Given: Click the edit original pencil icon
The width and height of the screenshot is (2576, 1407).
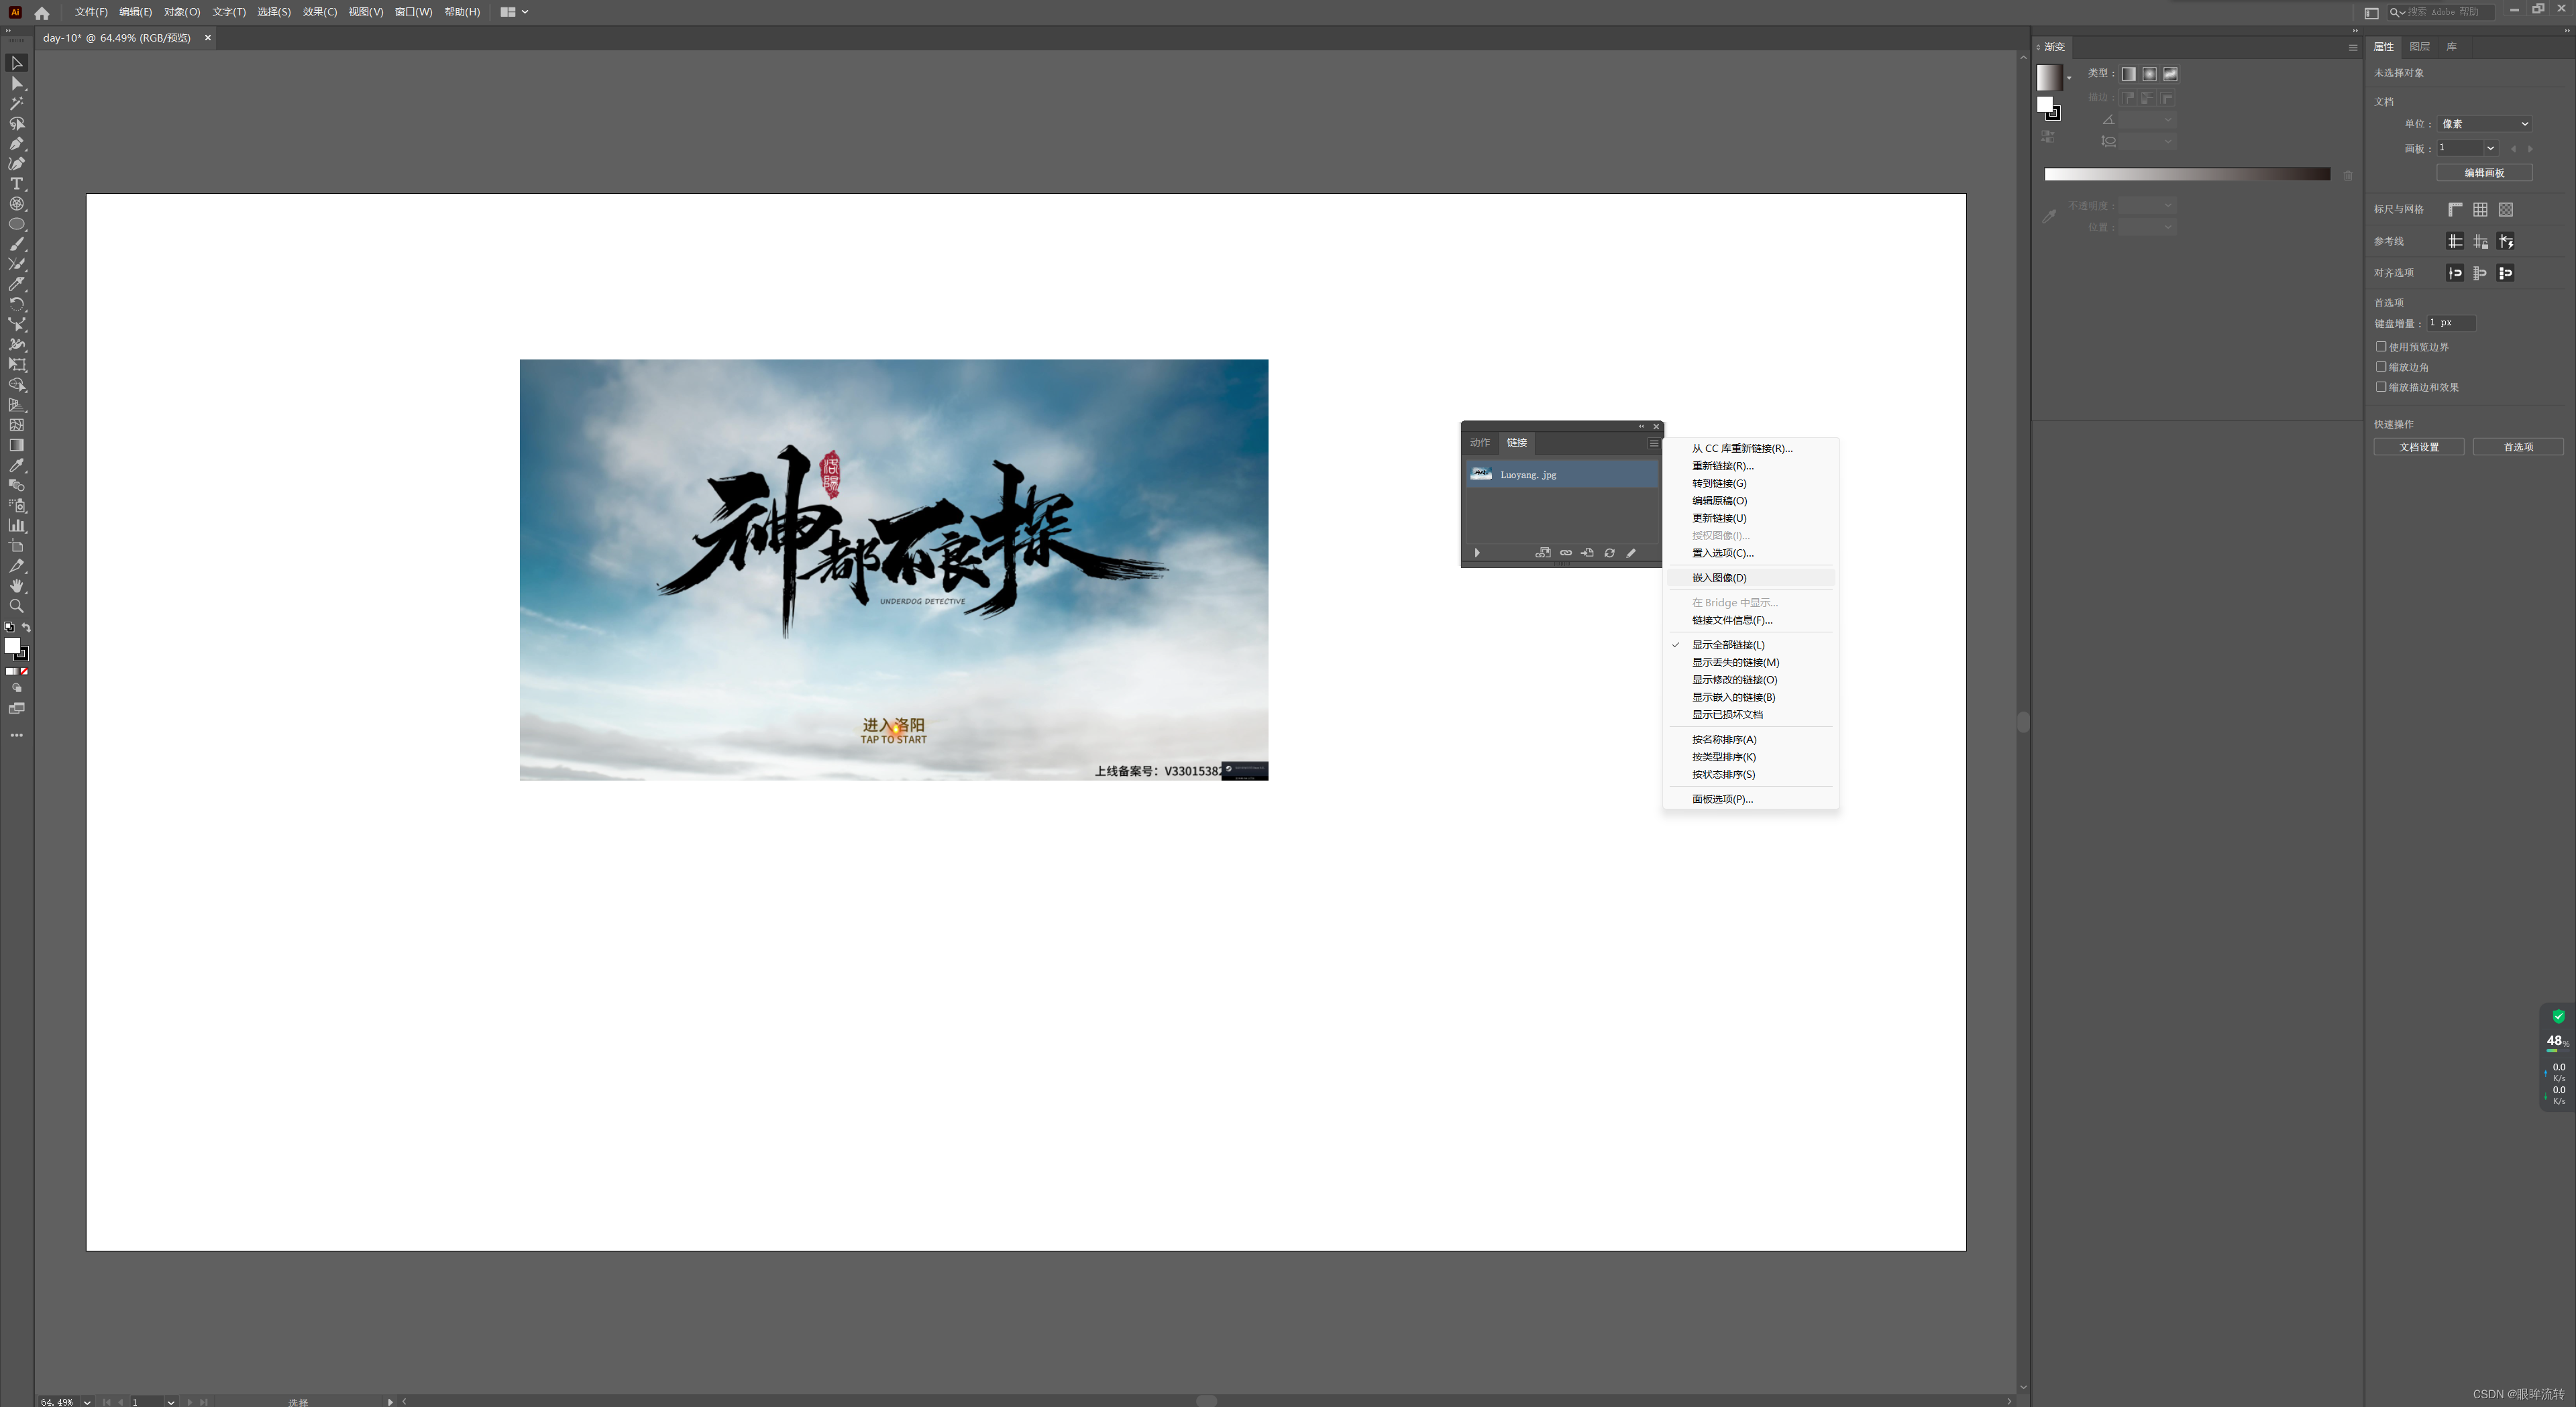Looking at the screenshot, I should click(1631, 553).
